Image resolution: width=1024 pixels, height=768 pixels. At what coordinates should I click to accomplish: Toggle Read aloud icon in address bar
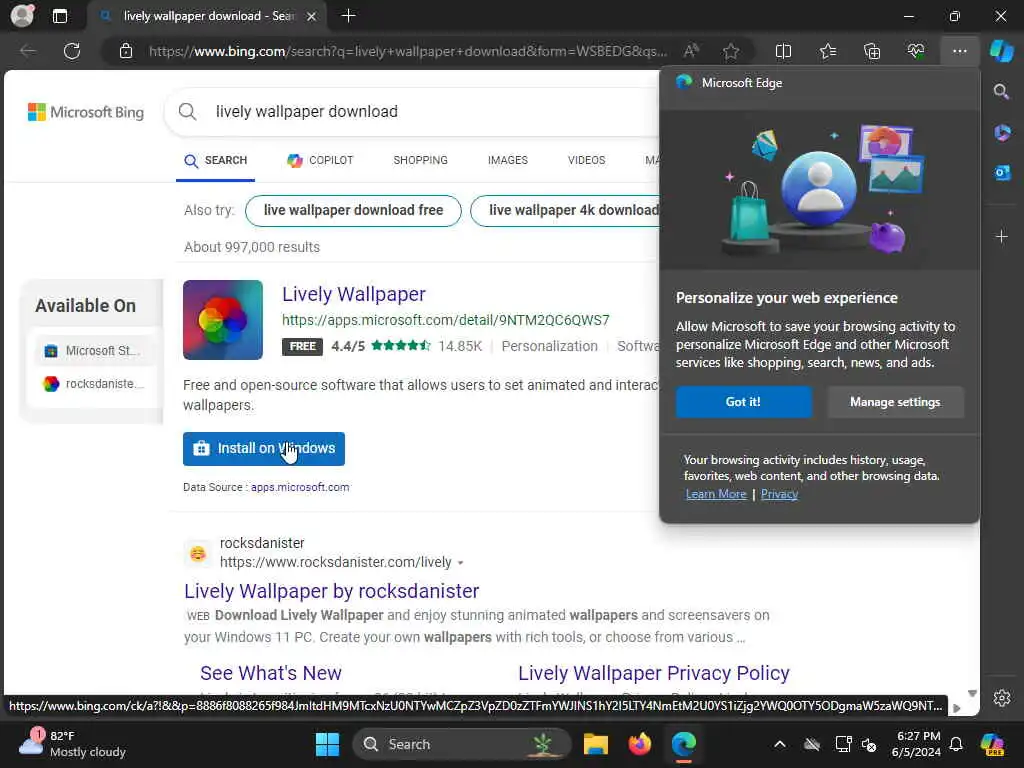tap(691, 51)
